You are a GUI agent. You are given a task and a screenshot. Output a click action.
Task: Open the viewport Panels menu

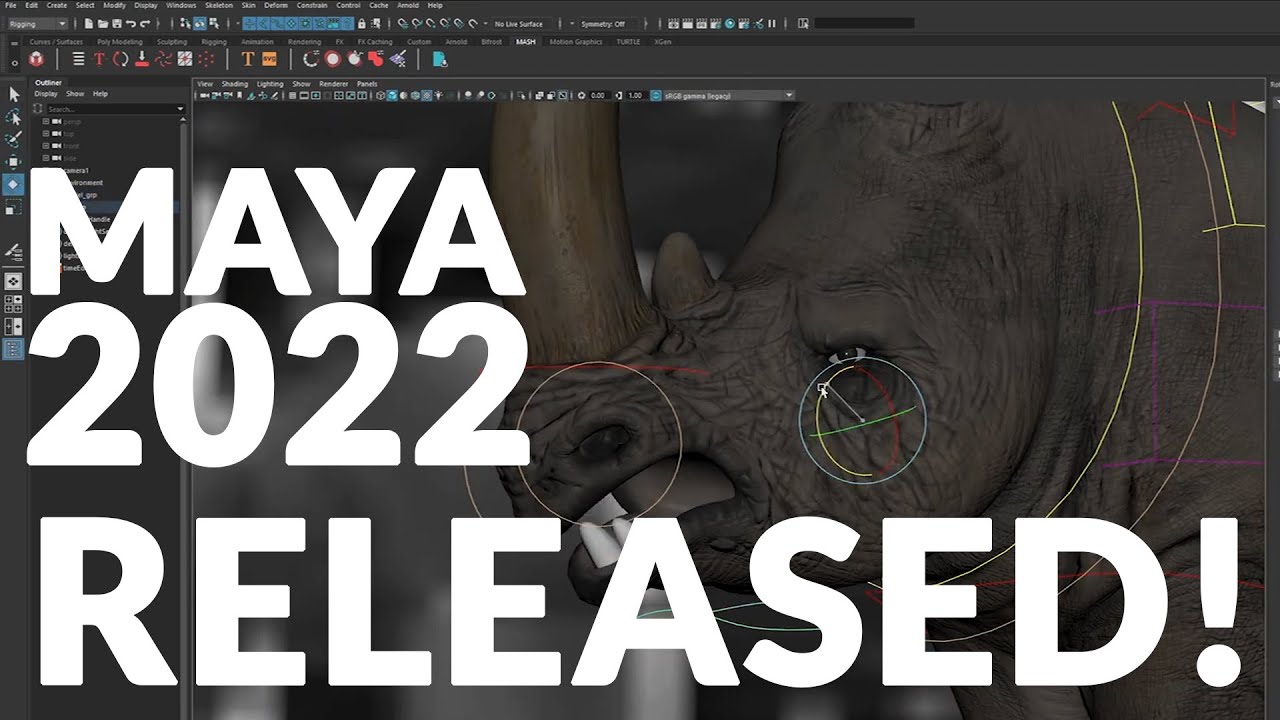click(367, 84)
